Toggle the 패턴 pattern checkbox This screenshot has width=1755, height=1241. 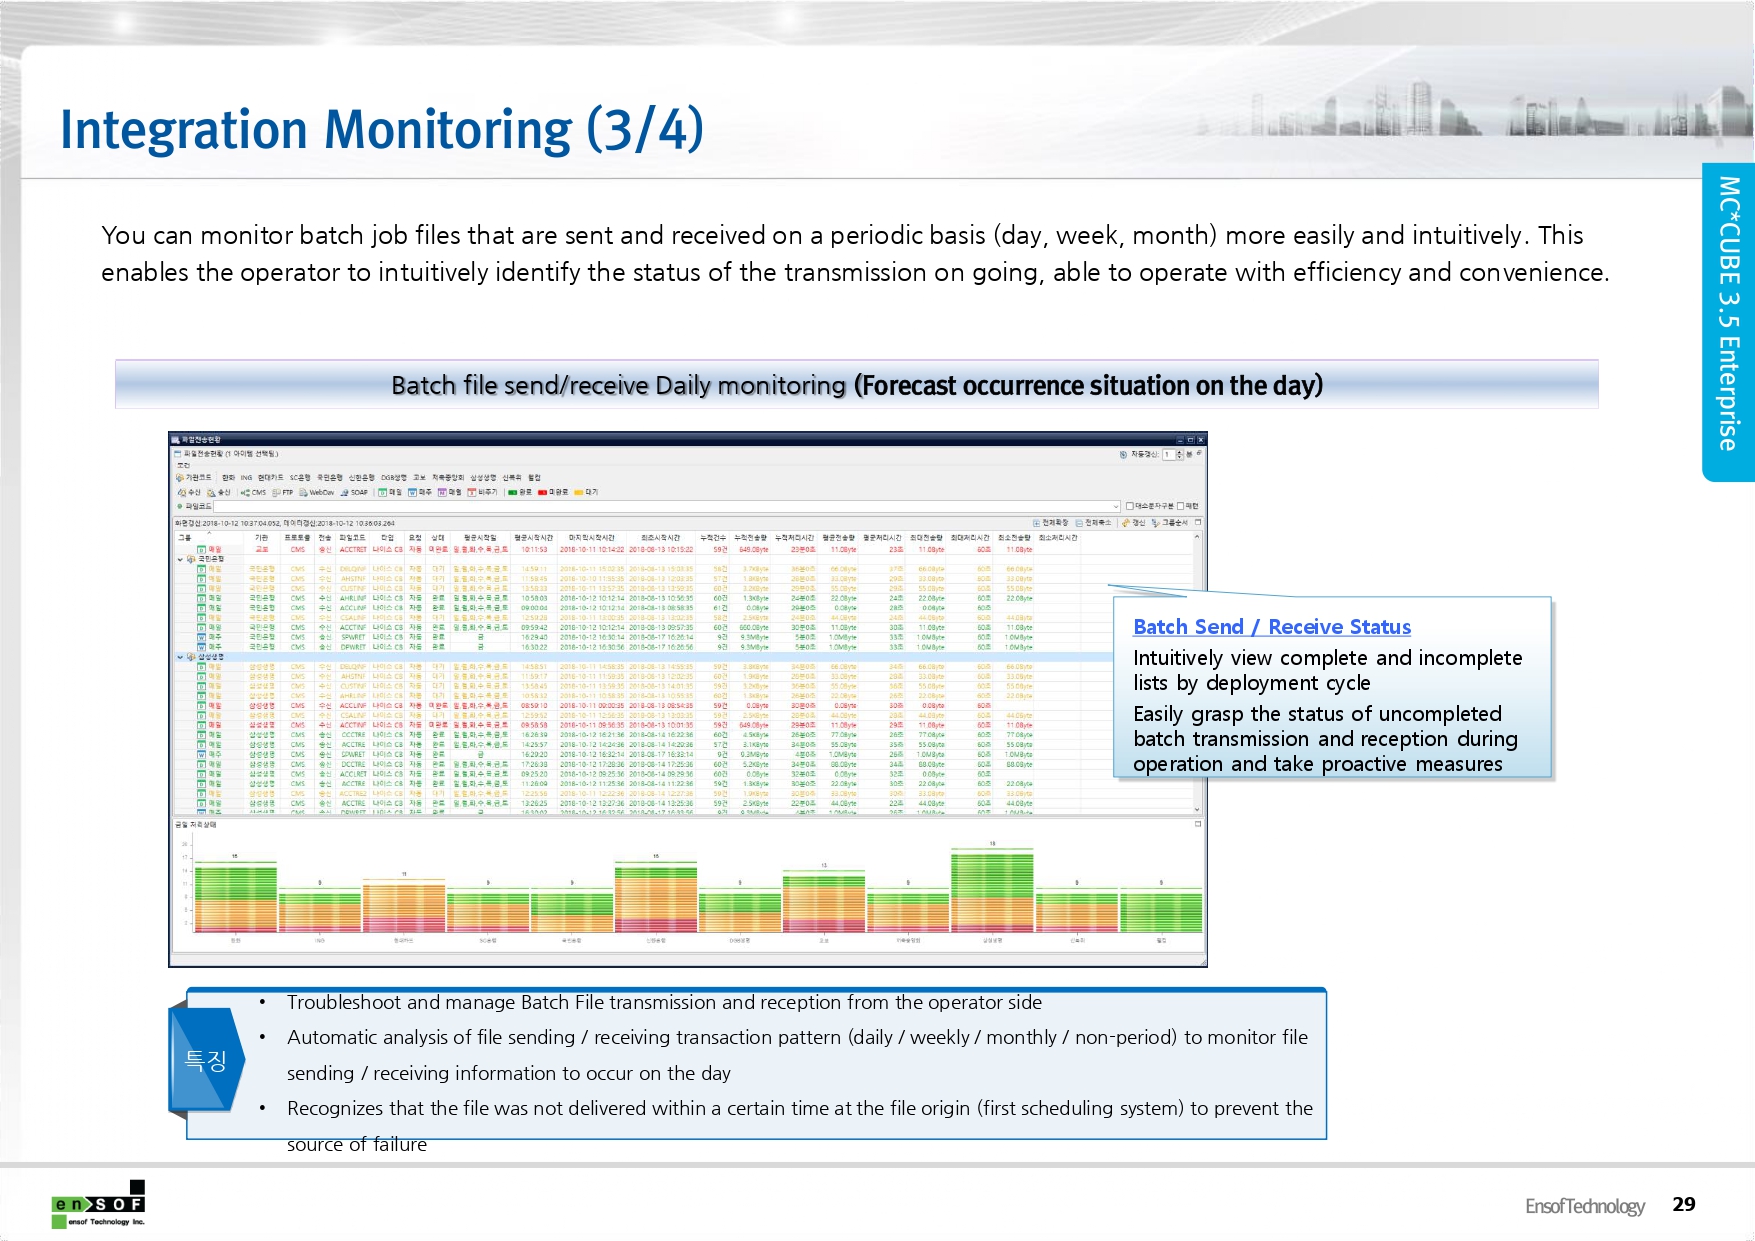(1181, 506)
